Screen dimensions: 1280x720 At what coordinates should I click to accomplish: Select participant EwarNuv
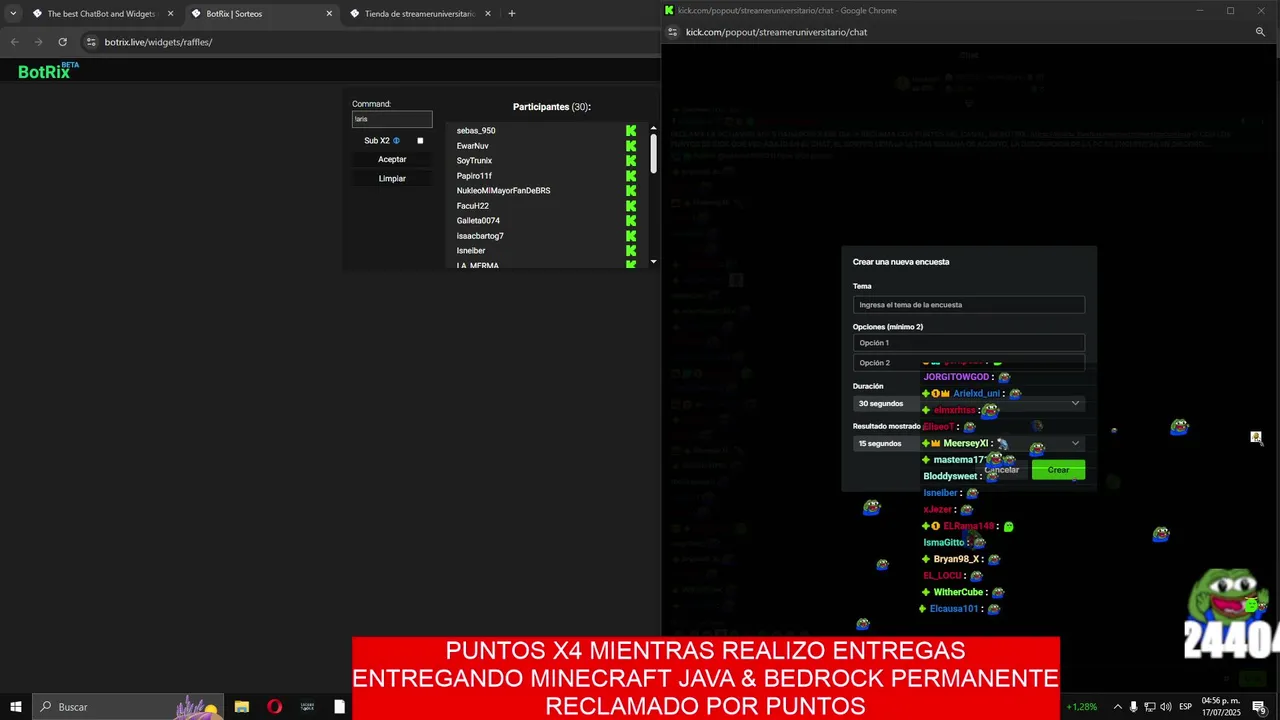[473, 146]
